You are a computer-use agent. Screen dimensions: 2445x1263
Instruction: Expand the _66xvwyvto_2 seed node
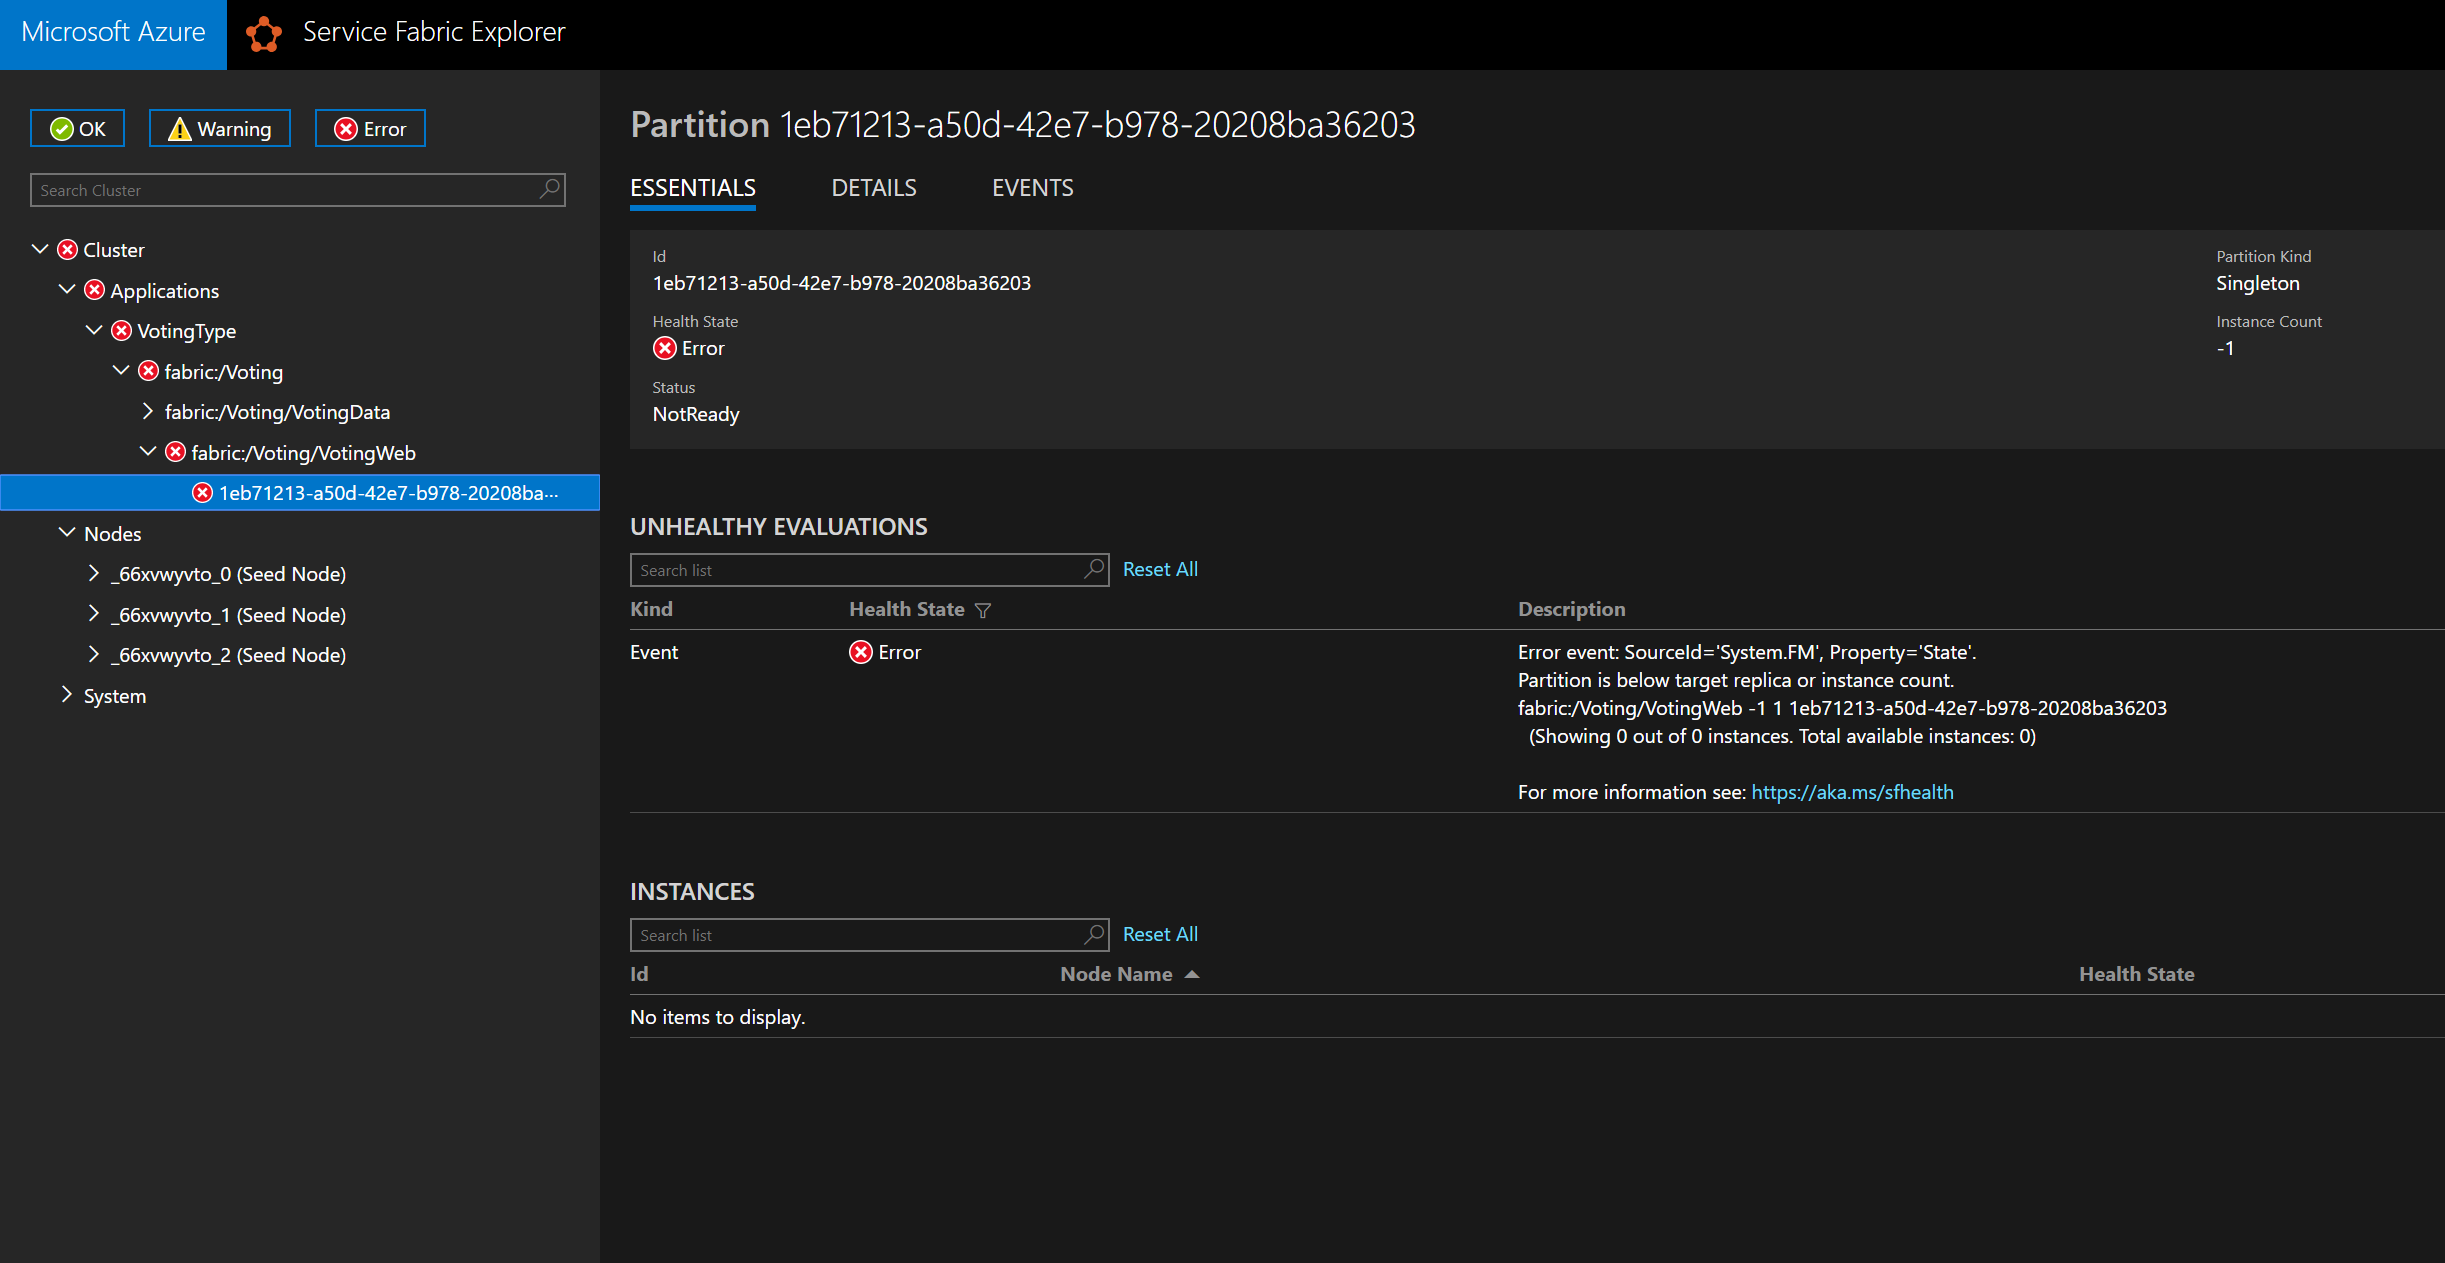pos(94,654)
